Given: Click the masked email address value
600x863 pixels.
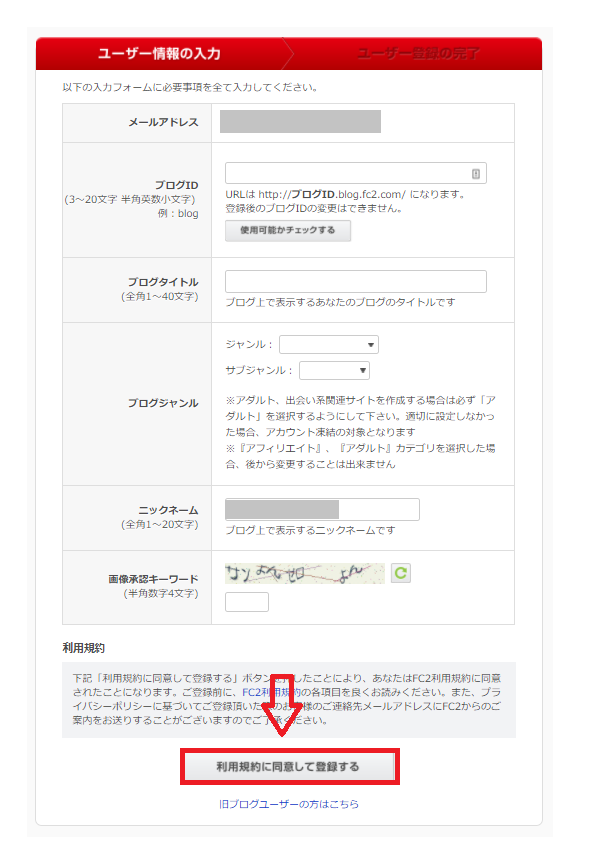Looking at the screenshot, I should [x=301, y=122].
